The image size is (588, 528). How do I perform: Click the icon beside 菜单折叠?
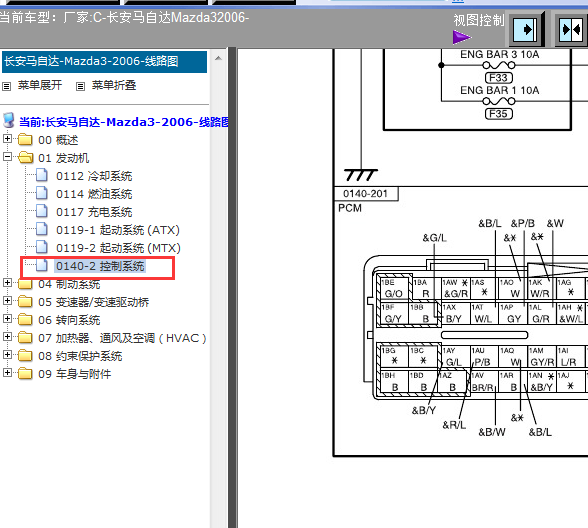coord(80,87)
